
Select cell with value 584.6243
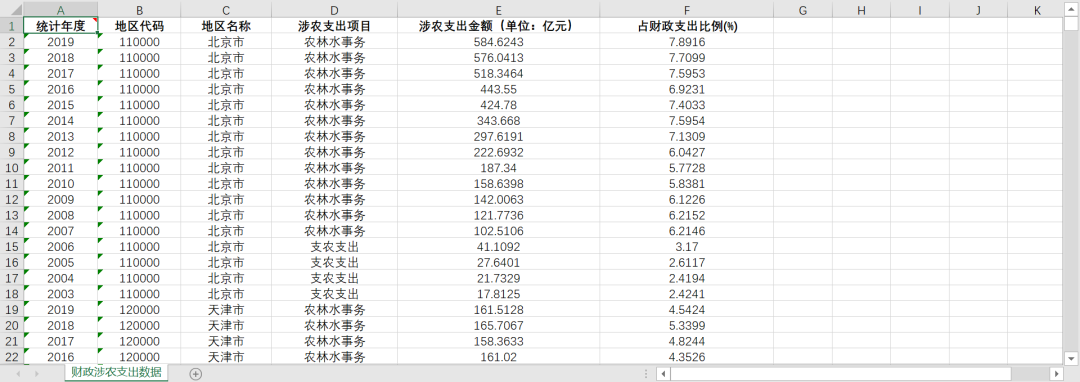pyautogui.click(x=498, y=42)
